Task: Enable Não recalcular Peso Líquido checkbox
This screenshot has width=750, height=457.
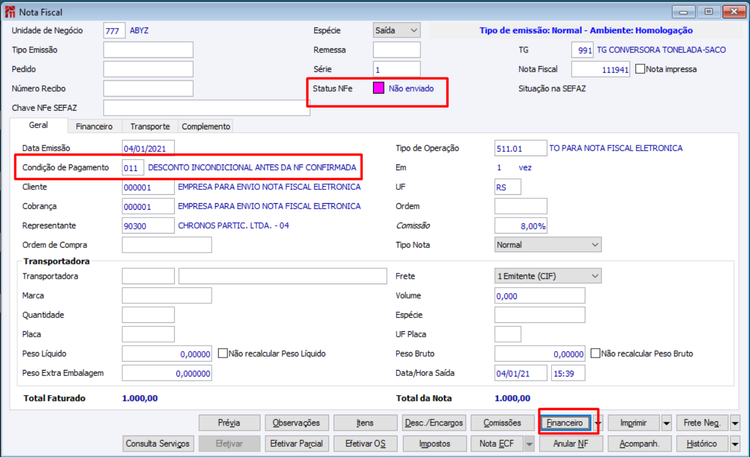Action: [222, 353]
